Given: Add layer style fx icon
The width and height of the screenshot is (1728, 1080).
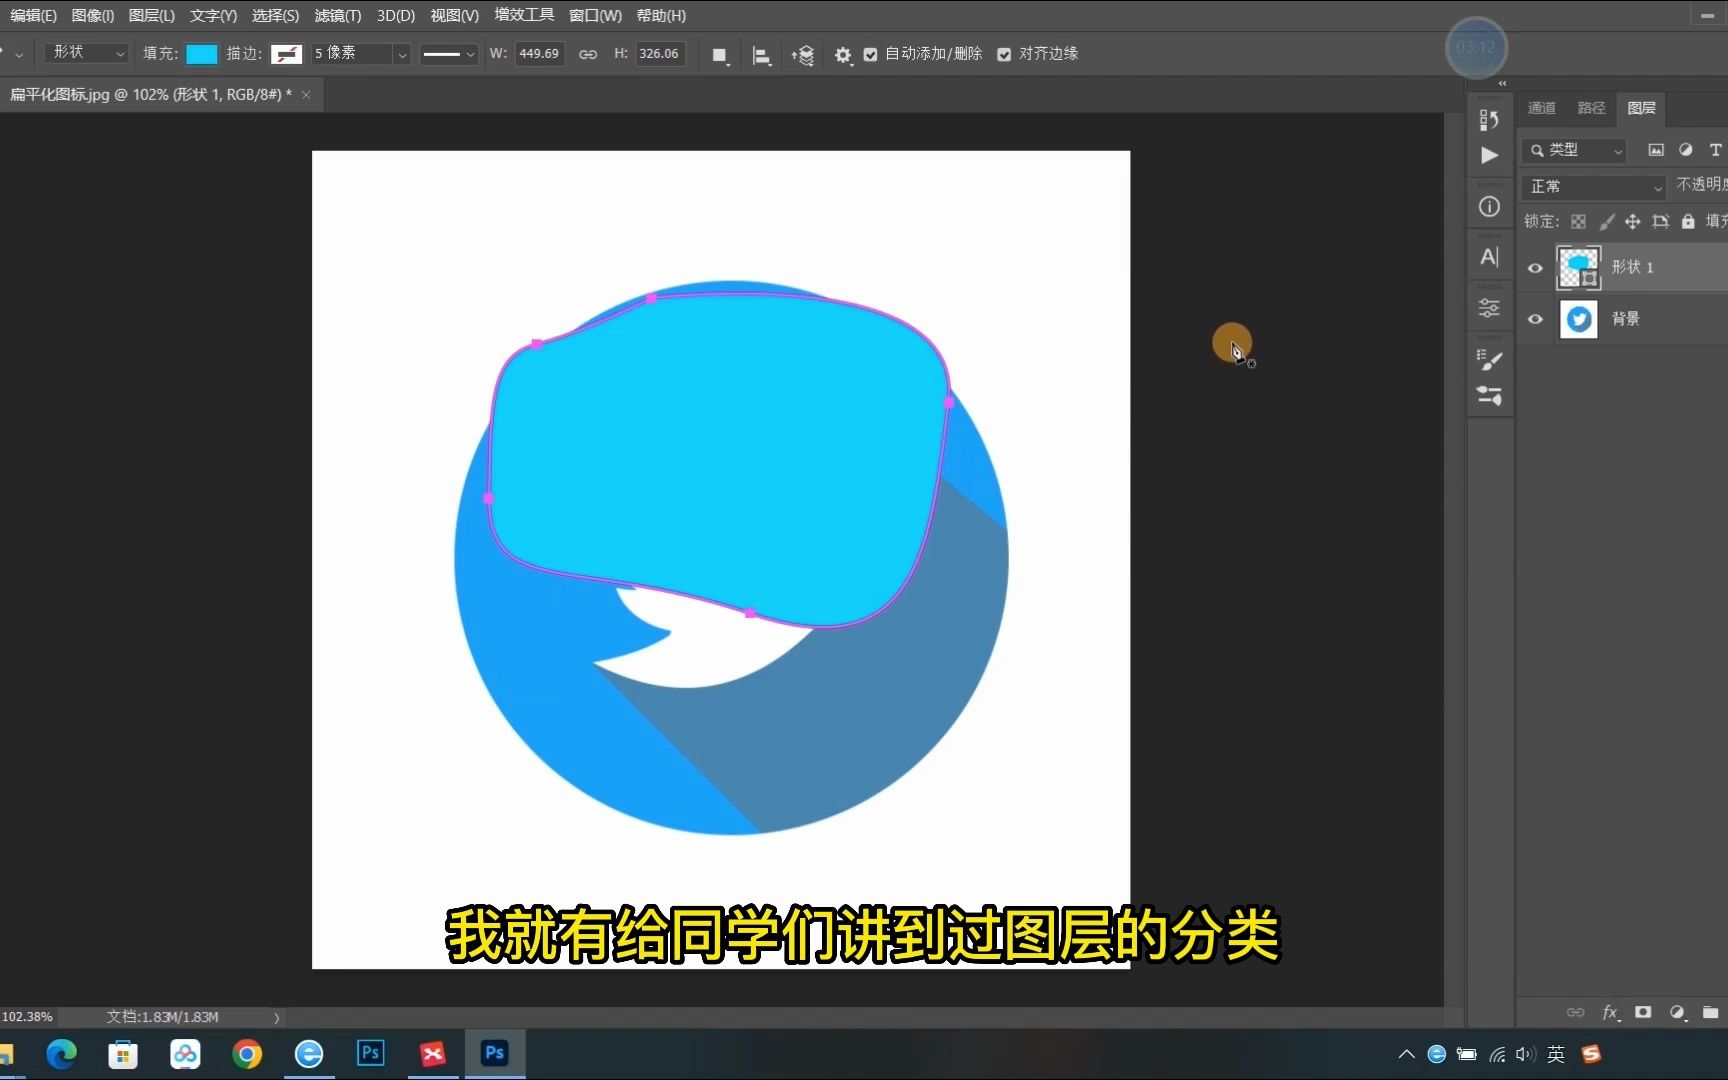Looking at the screenshot, I should click(1610, 1012).
